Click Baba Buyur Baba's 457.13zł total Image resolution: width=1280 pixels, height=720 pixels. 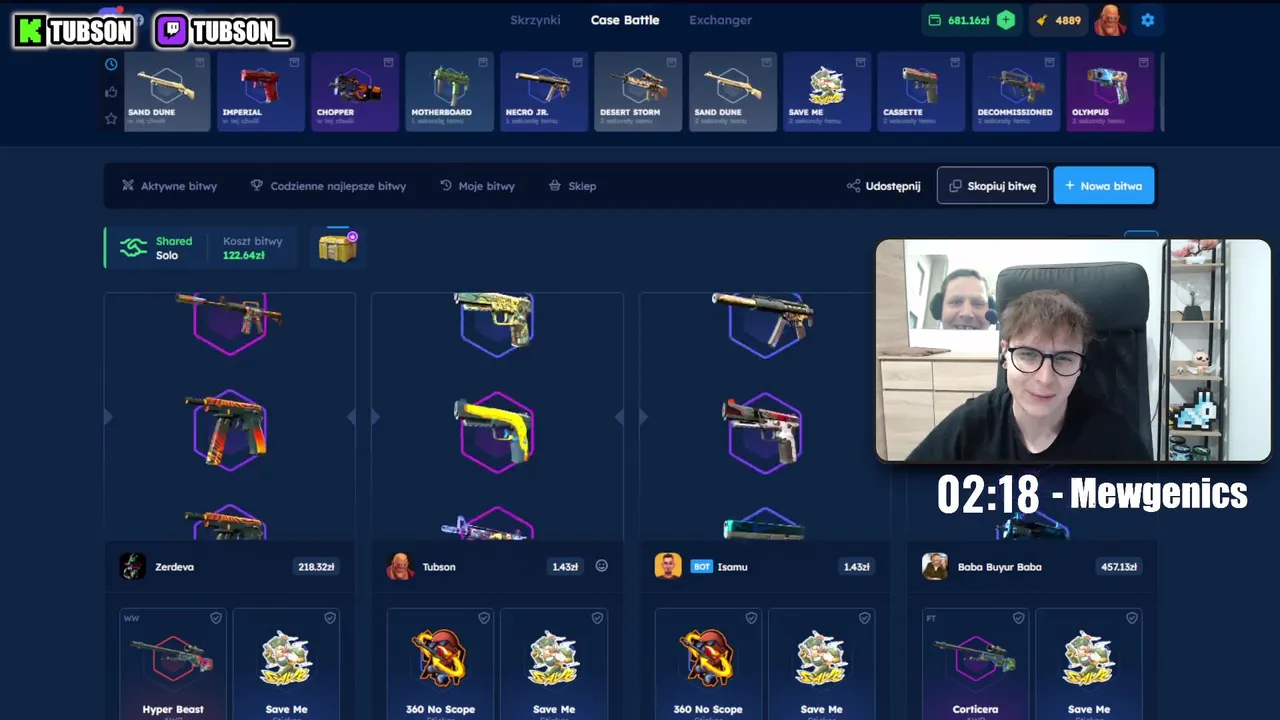[1119, 567]
